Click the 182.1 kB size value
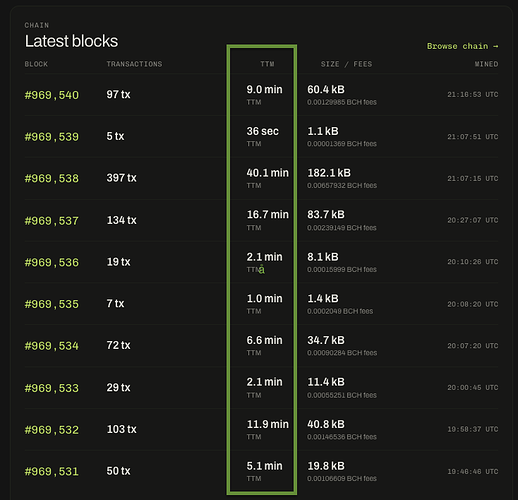 (329, 173)
